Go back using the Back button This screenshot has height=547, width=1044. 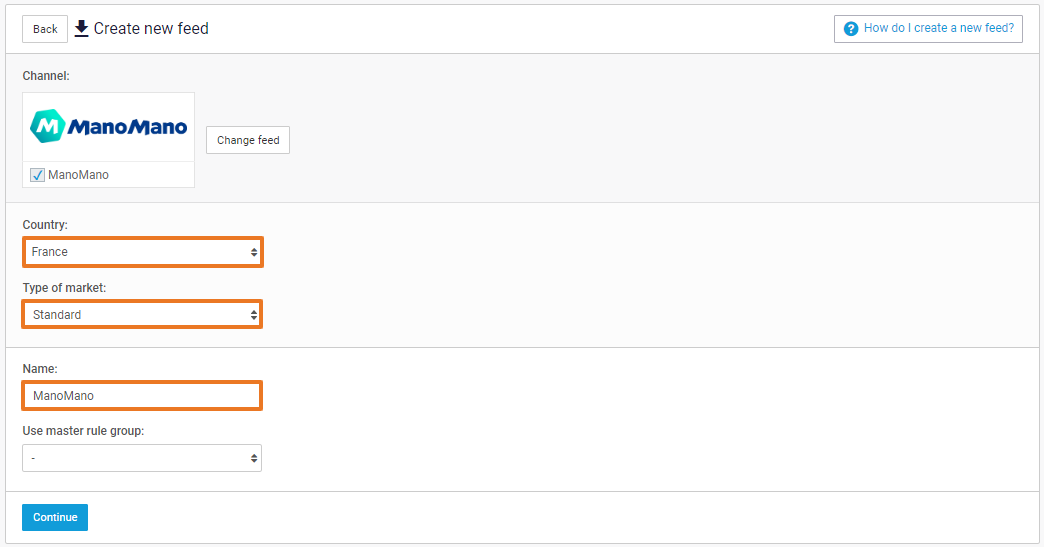click(x=45, y=29)
